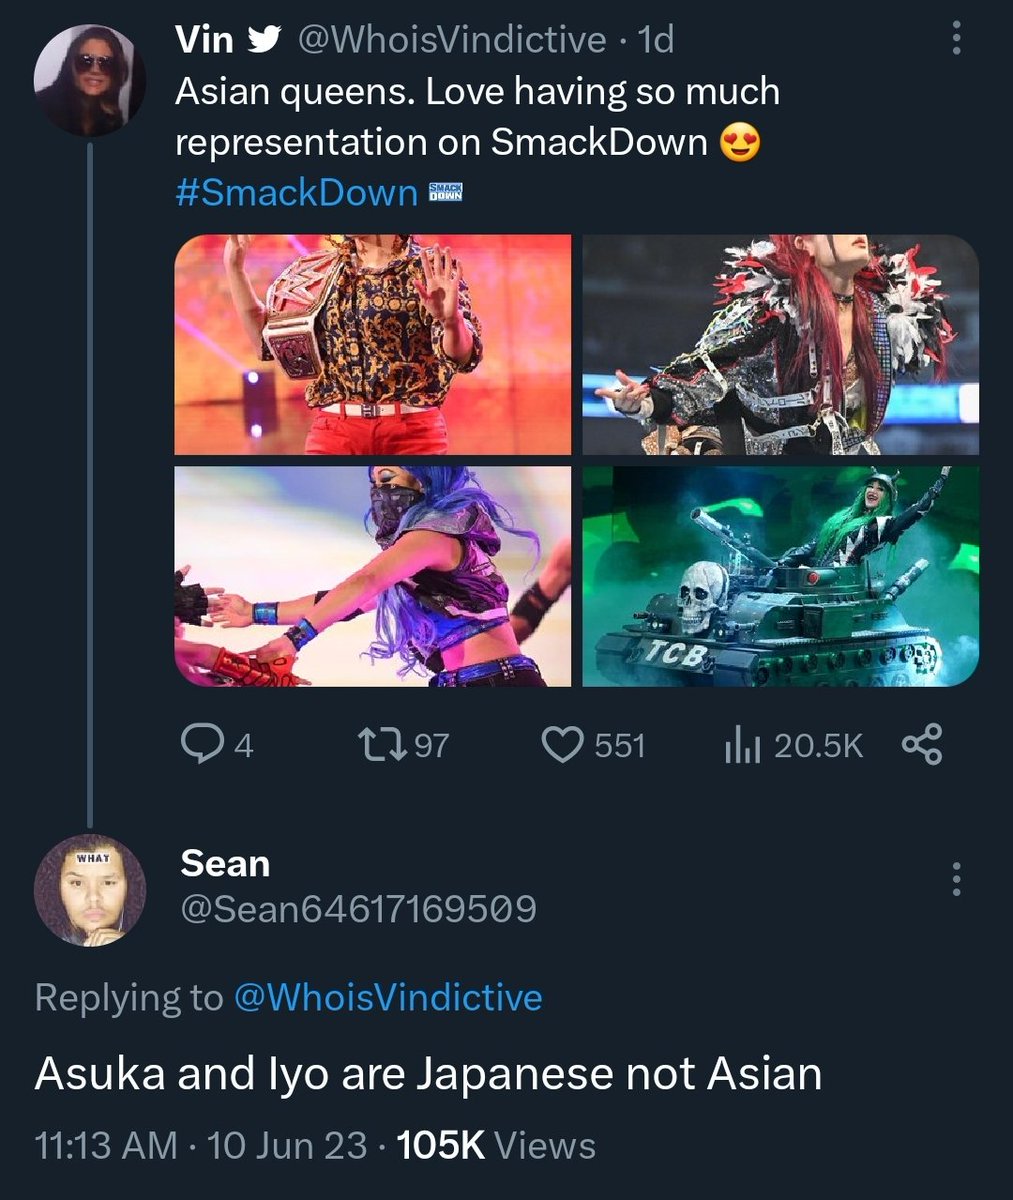Open @WhoisVindictive in Replying to line
Screen dimensions: 1013x1200
[x=388, y=997]
